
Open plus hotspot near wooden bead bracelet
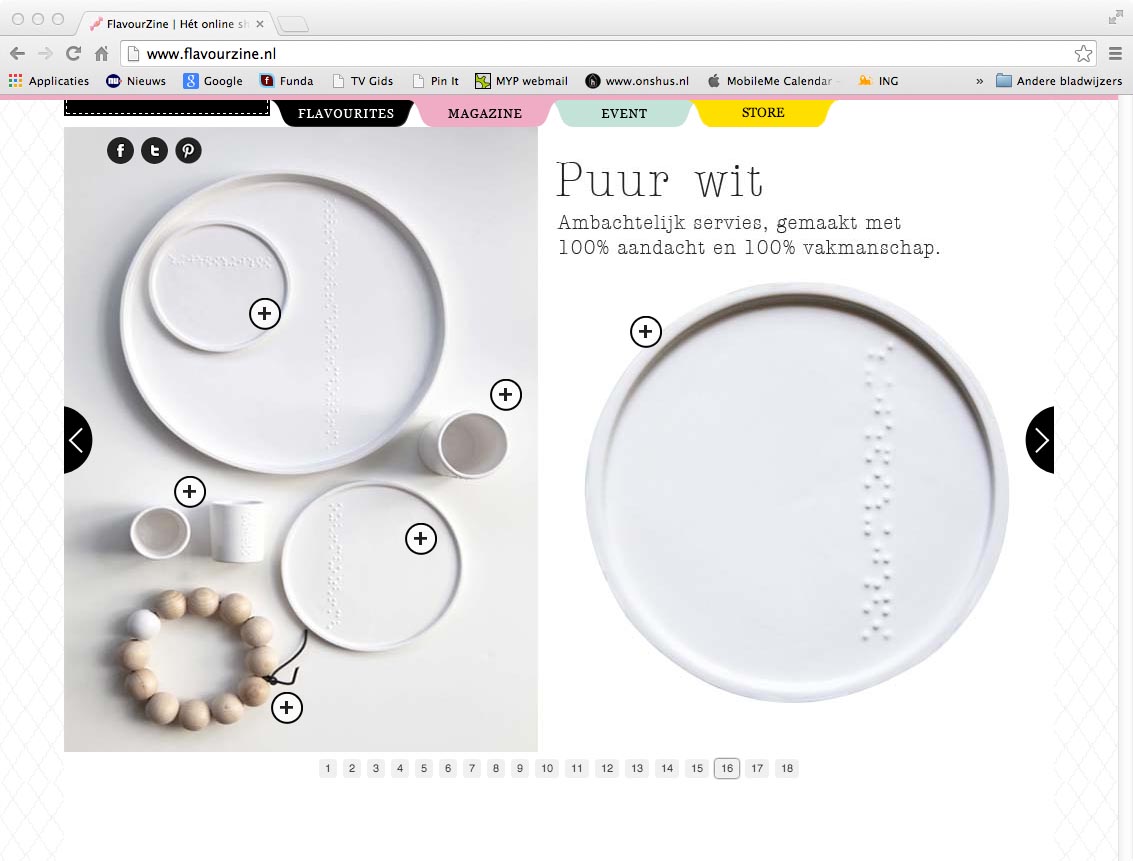pos(287,707)
